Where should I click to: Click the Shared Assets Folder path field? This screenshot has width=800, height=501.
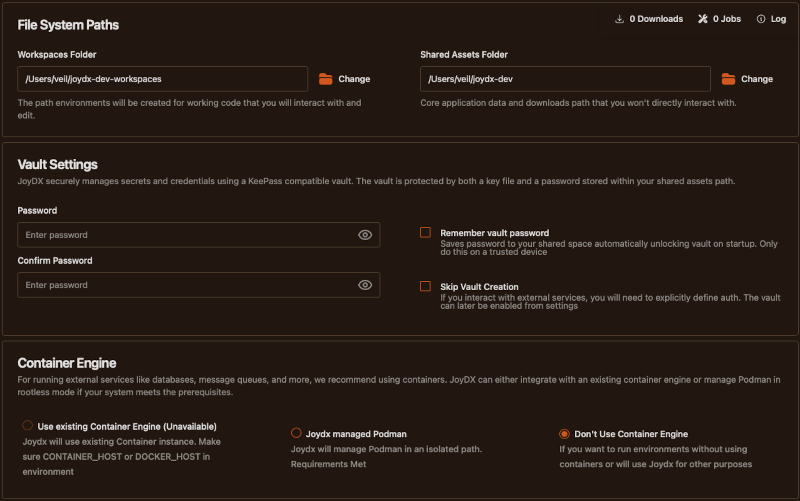tap(565, 79)
